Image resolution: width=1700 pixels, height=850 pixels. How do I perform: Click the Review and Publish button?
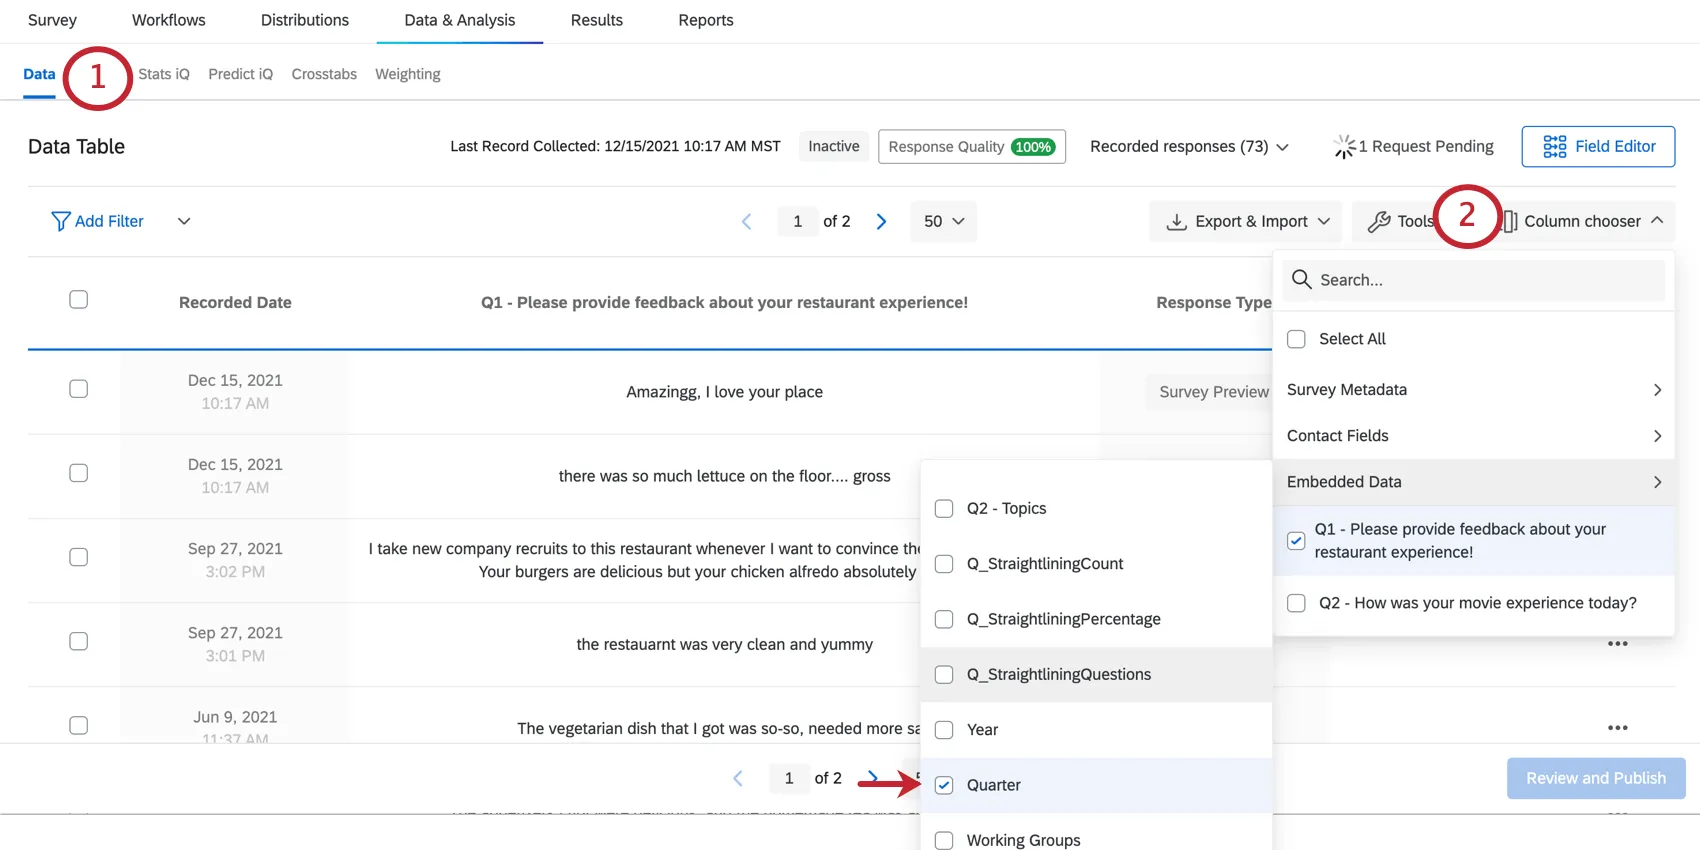pyautogui.click(x=1596, y=778)
